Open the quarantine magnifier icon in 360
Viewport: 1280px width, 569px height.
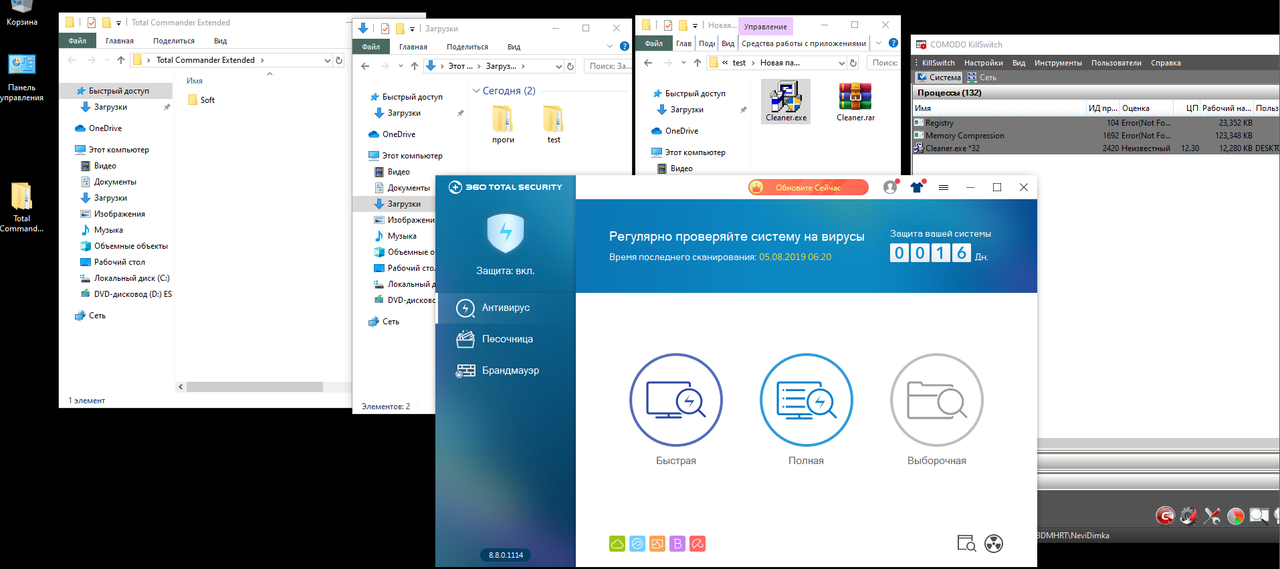coord(966,543)
